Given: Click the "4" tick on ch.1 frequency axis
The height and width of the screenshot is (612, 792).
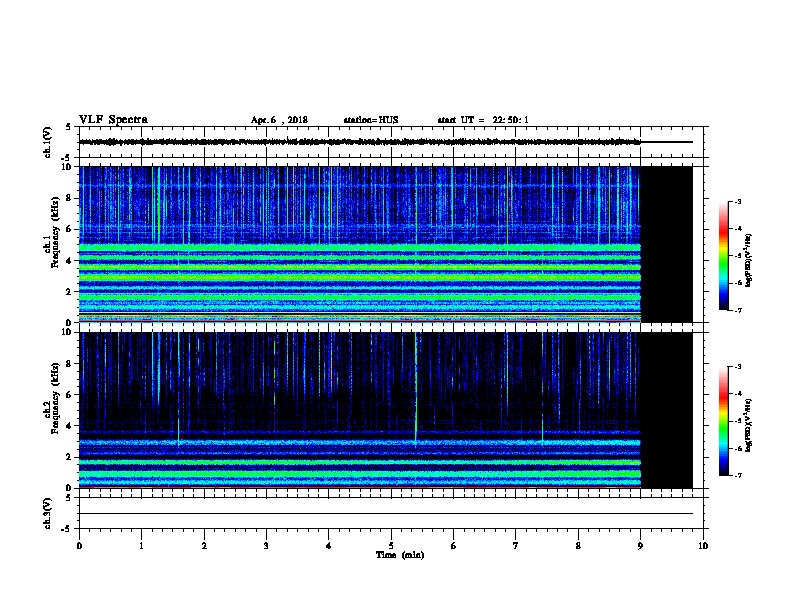Looking at the screenshot, I should tap(70, 261).
